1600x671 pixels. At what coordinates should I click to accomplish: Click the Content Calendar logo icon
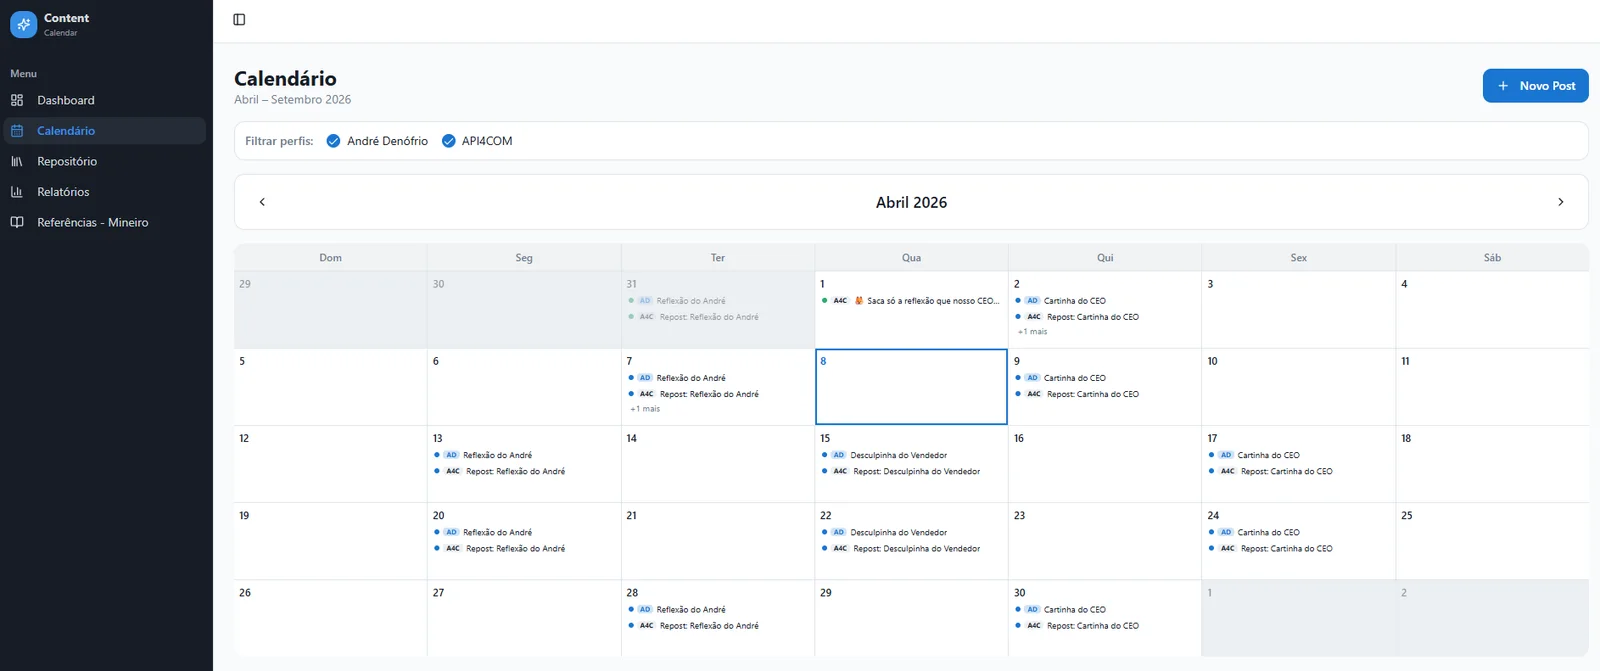click(x=23, y=24)
